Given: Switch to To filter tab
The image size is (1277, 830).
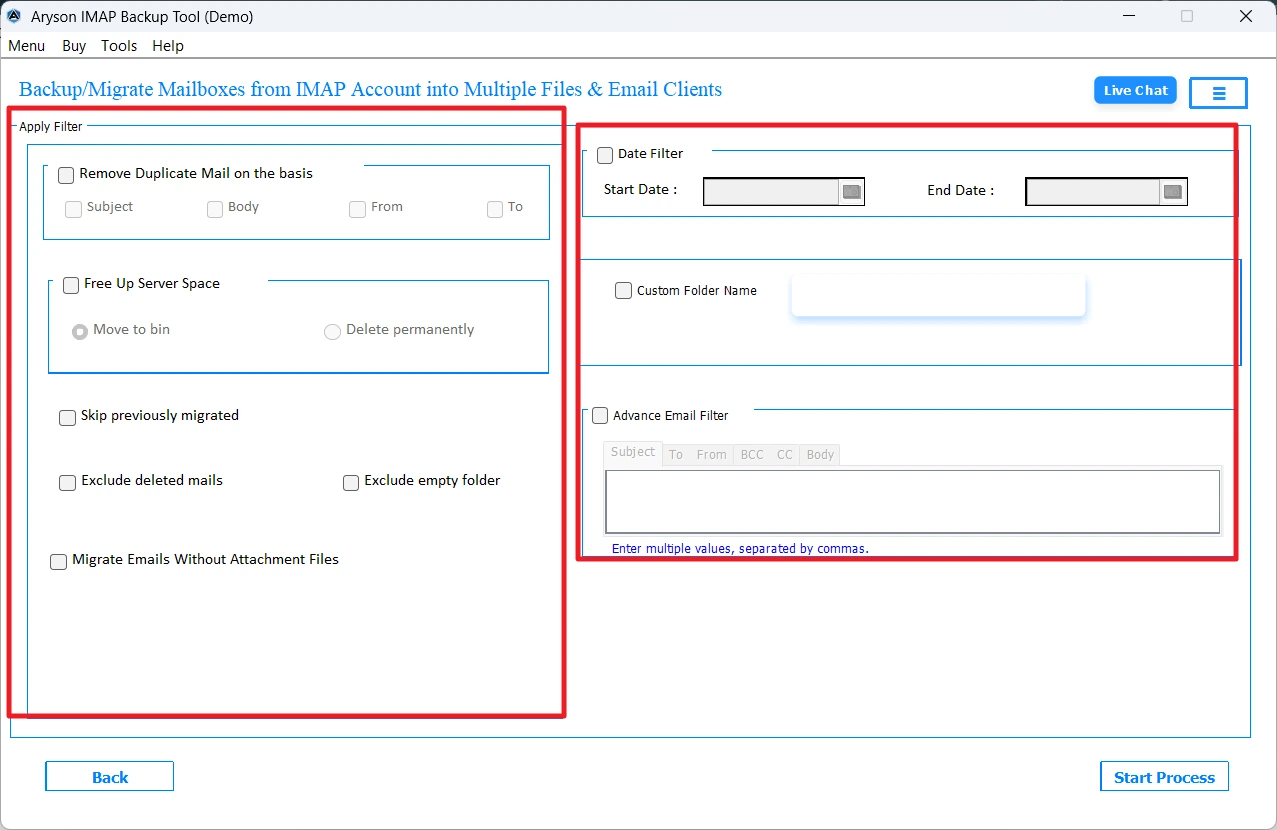Looking at the screenshot, I should point(676,455).
